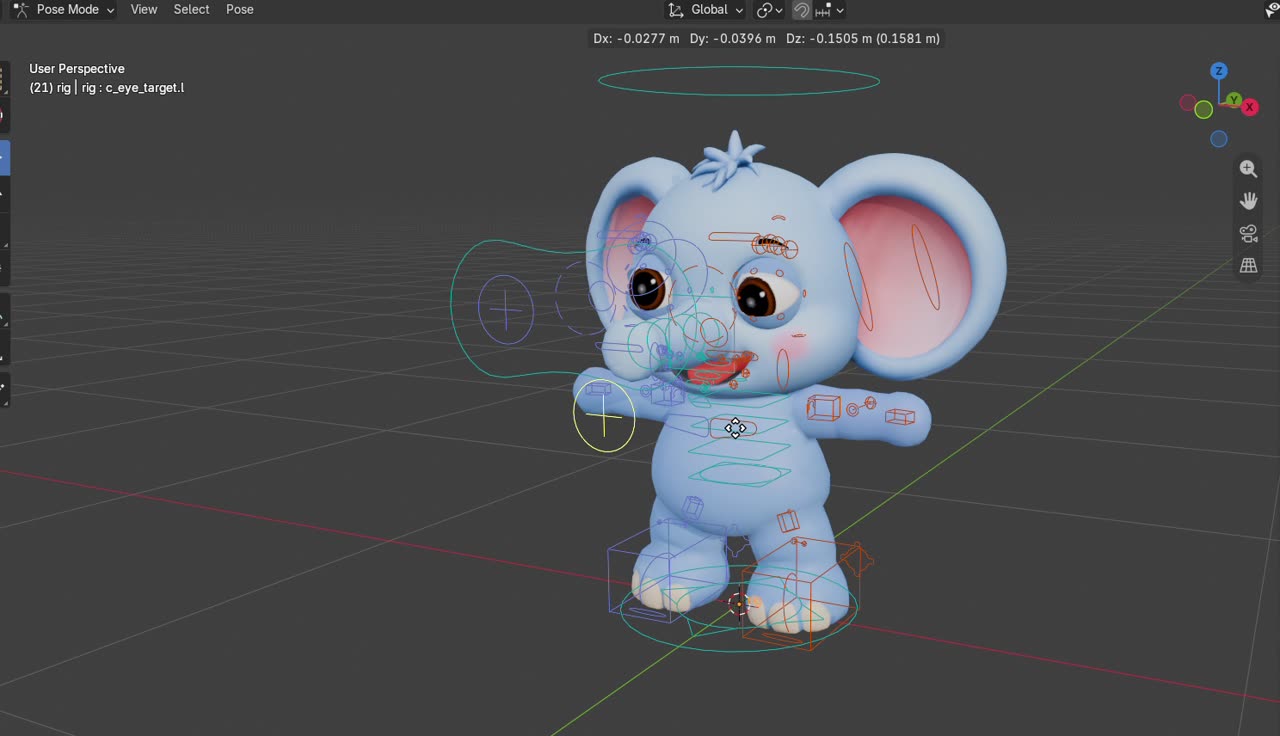Click the negative Z axis blue circle

[x=1219, y=139]
